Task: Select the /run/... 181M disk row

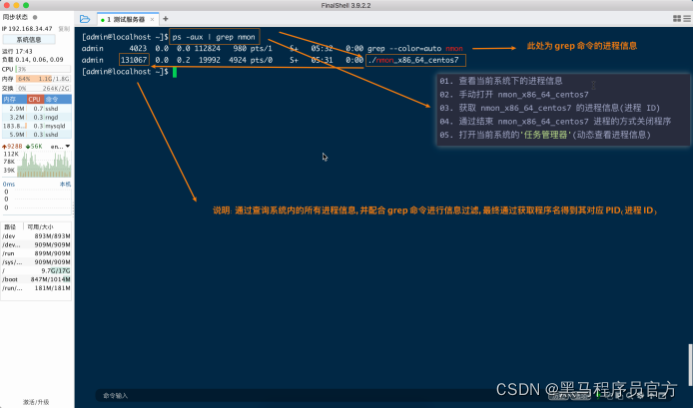Action: coord(36,288)
